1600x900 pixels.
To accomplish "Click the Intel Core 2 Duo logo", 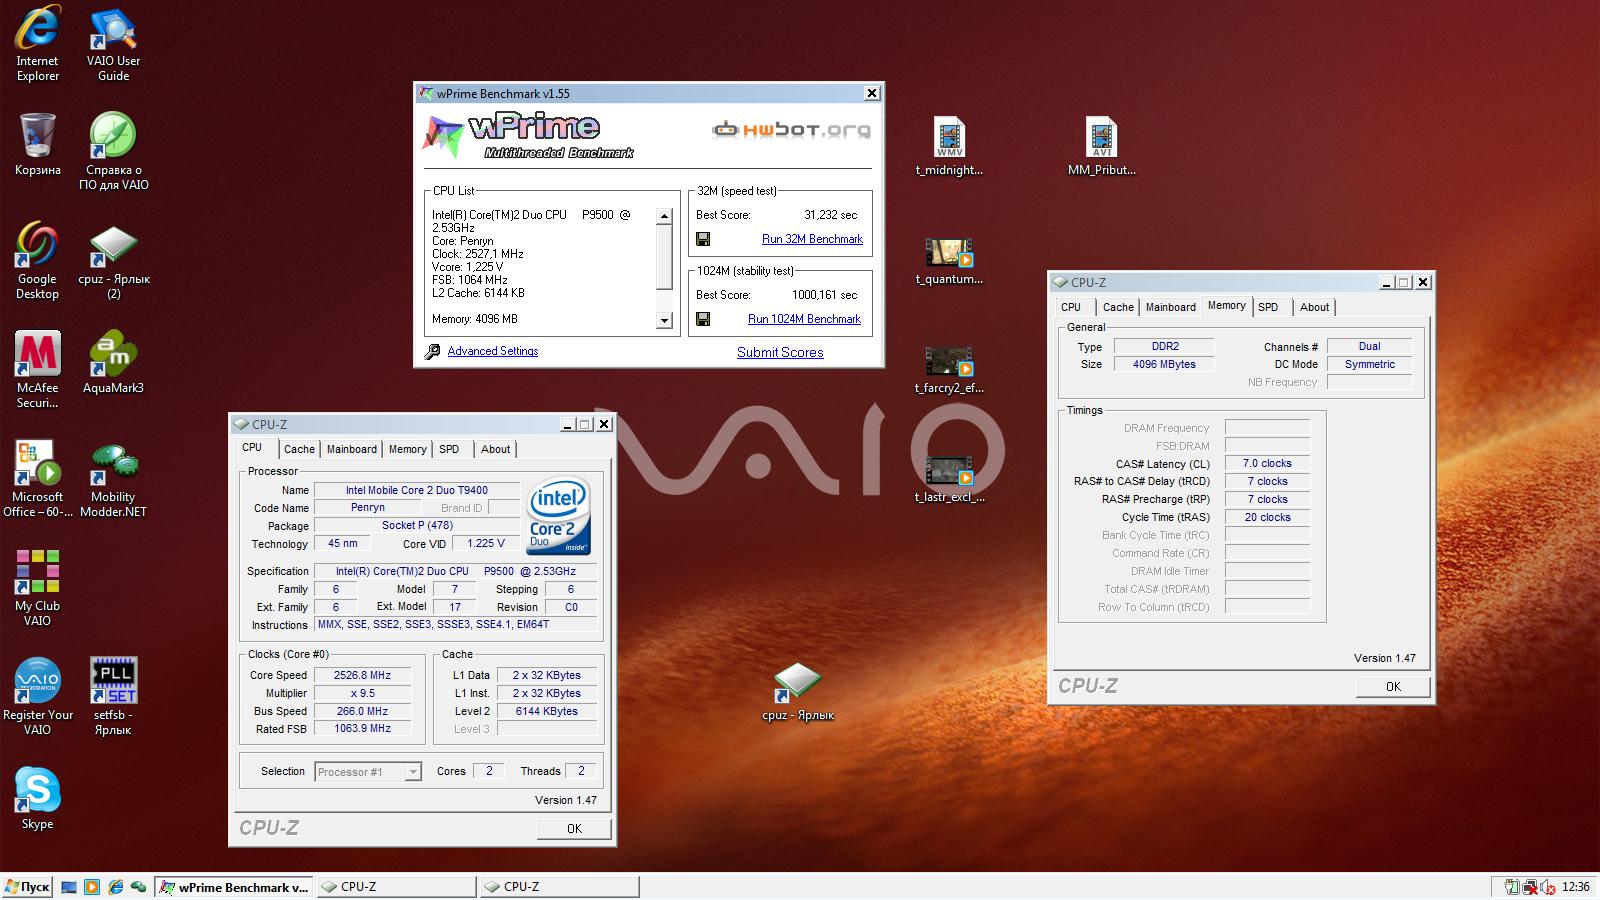I will pyautogui.click(x=559, y=517).
